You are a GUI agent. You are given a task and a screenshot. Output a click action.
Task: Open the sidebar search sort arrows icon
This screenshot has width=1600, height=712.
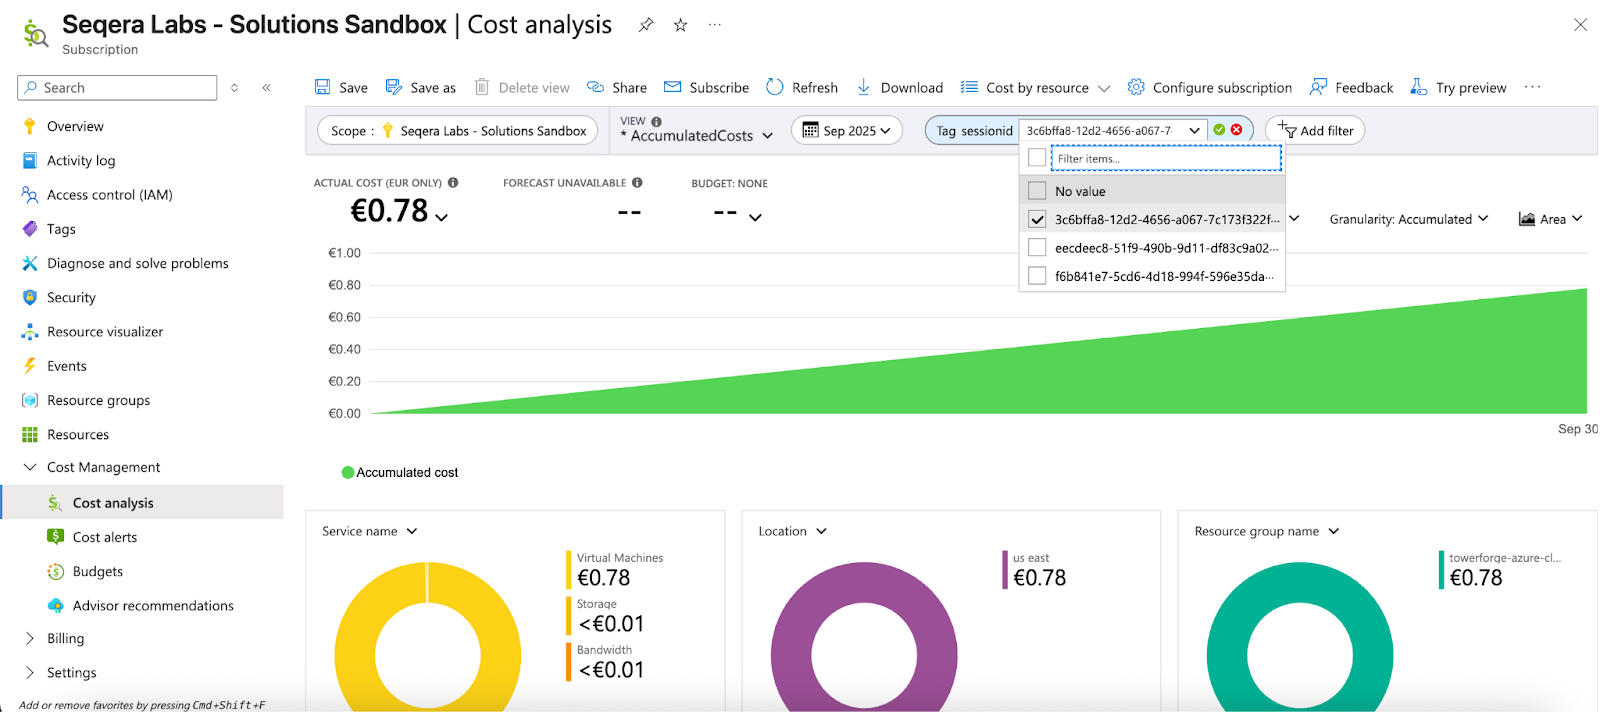[x=235, y=88]
